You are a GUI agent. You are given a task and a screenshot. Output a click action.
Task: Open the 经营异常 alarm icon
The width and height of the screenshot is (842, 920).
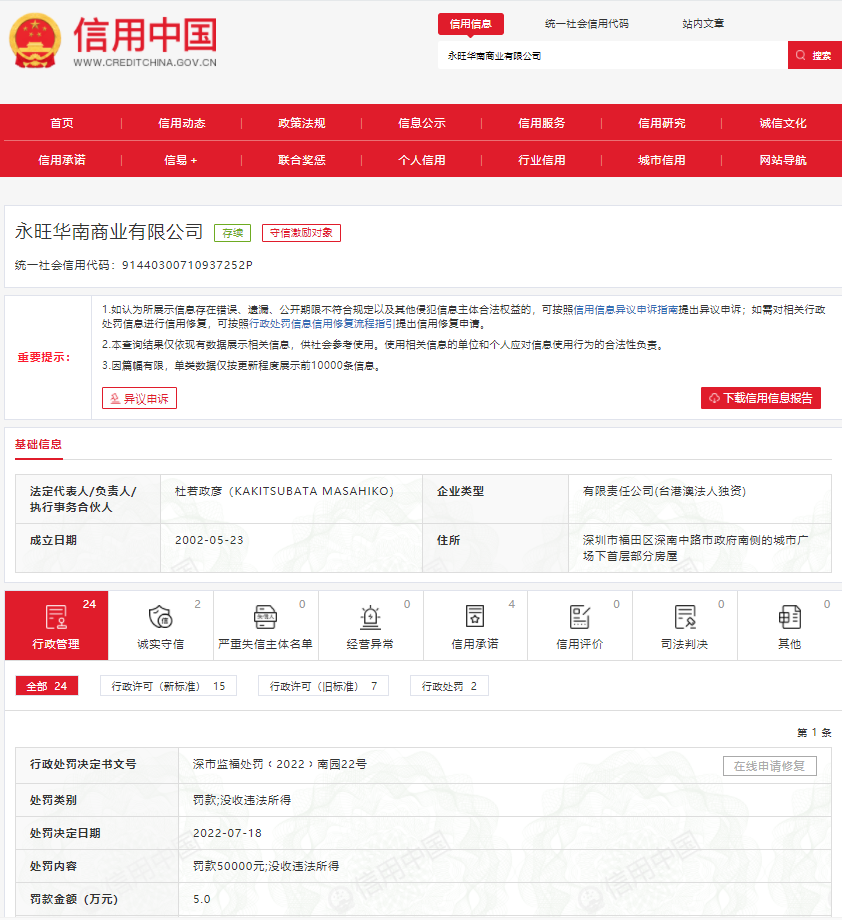tap(370, 617)
